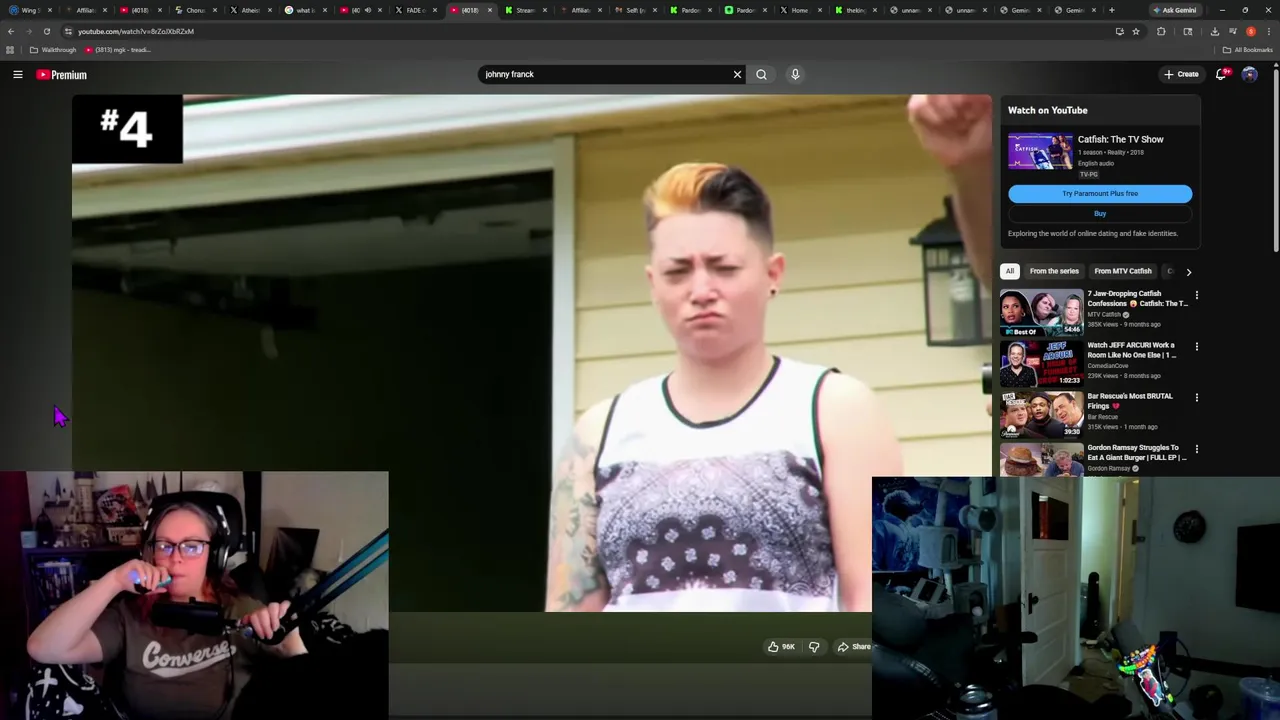View site information icon in address bar
The height and width of the screenshot is (720, 1280).
click(x=68, y=31)
